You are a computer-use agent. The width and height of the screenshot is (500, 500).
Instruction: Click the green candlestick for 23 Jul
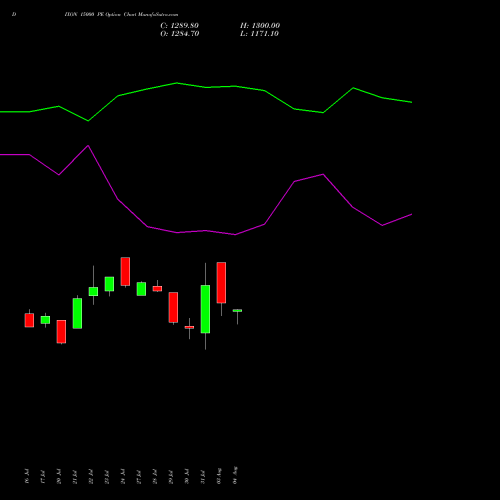point(109,284)
